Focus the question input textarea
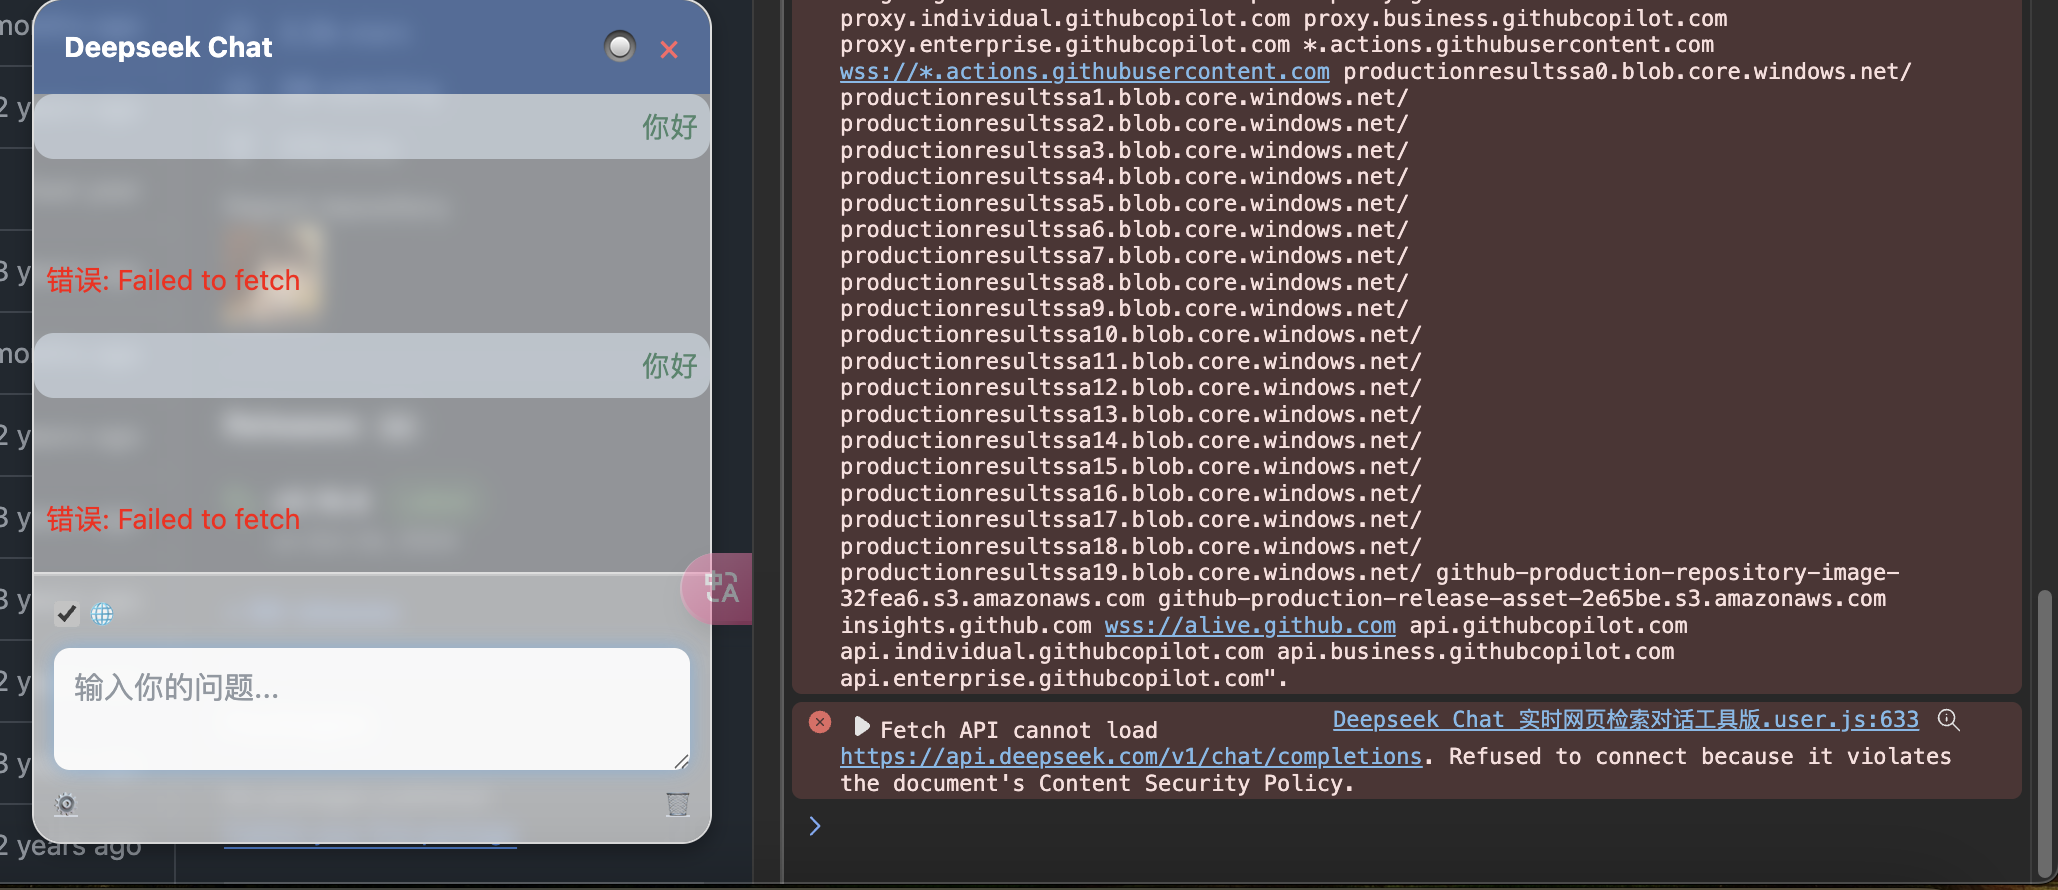 [x=372, y=709]
